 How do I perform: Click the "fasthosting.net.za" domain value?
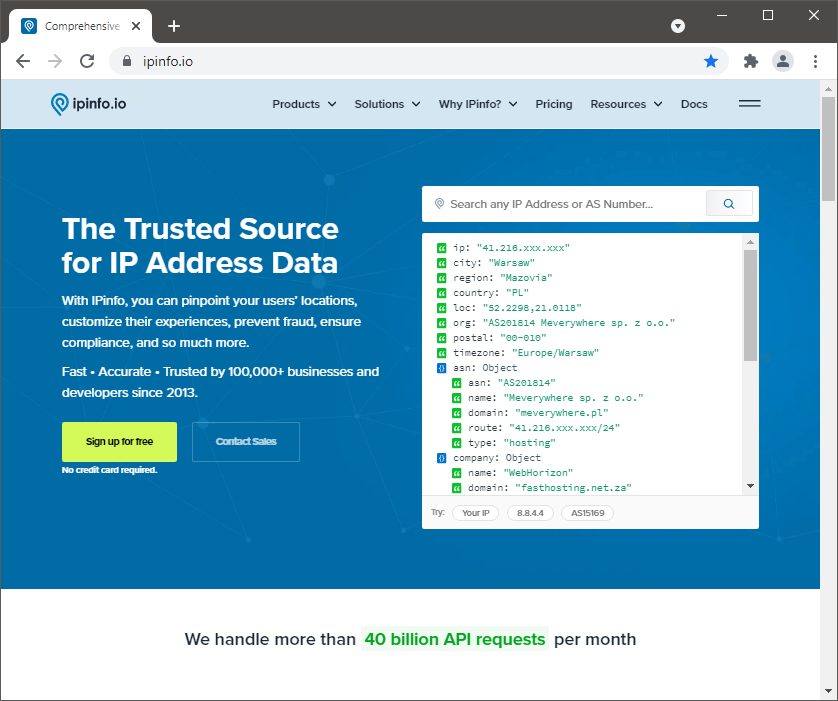click(x=573, y=488)
